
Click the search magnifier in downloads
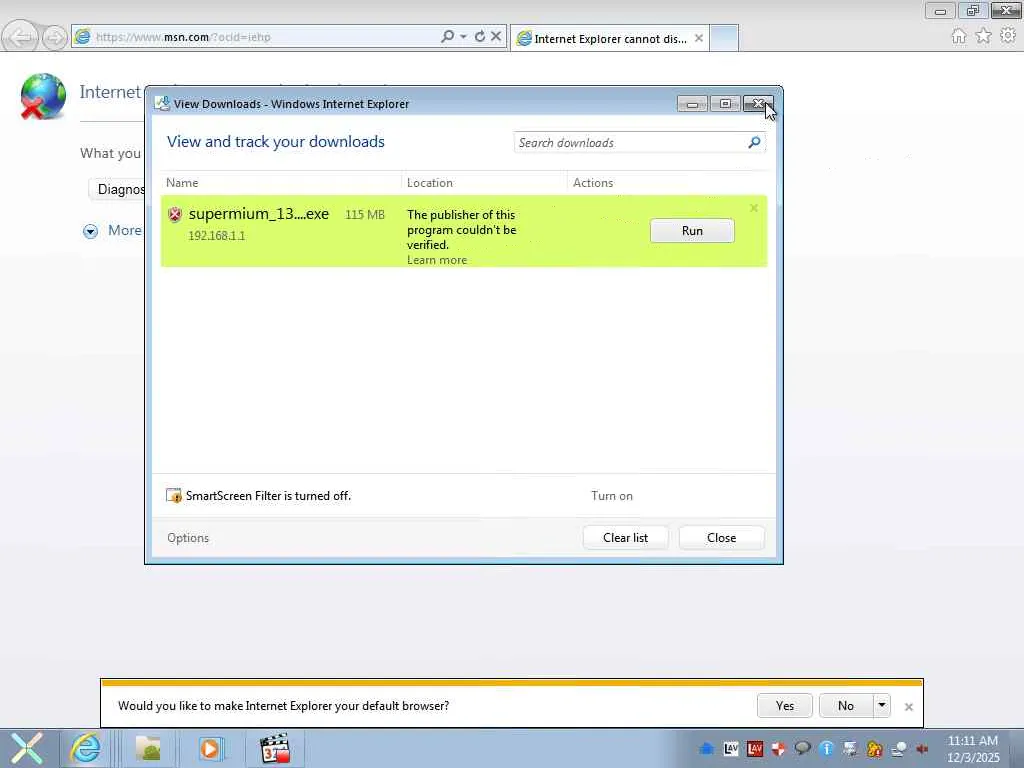click(x=754, y=142)
